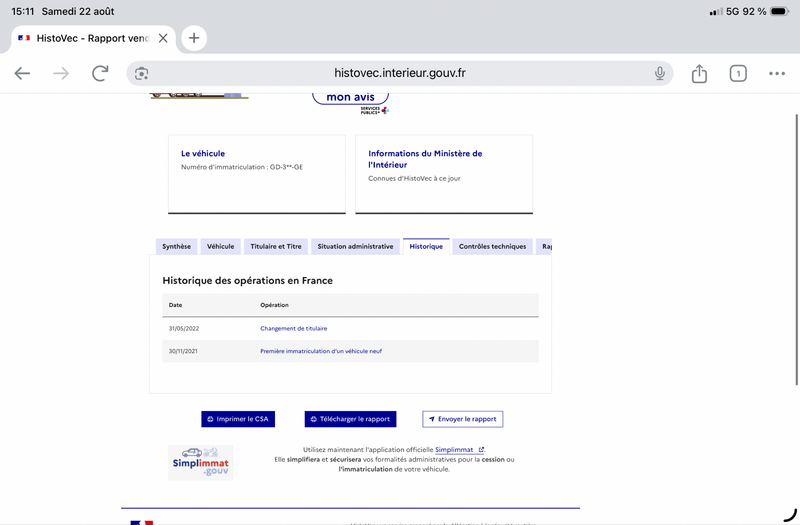Click 'Informations du Ministère de l'Intérieur' heading
The height and width of the screenshot is (525, 800).
click(425, 159)
